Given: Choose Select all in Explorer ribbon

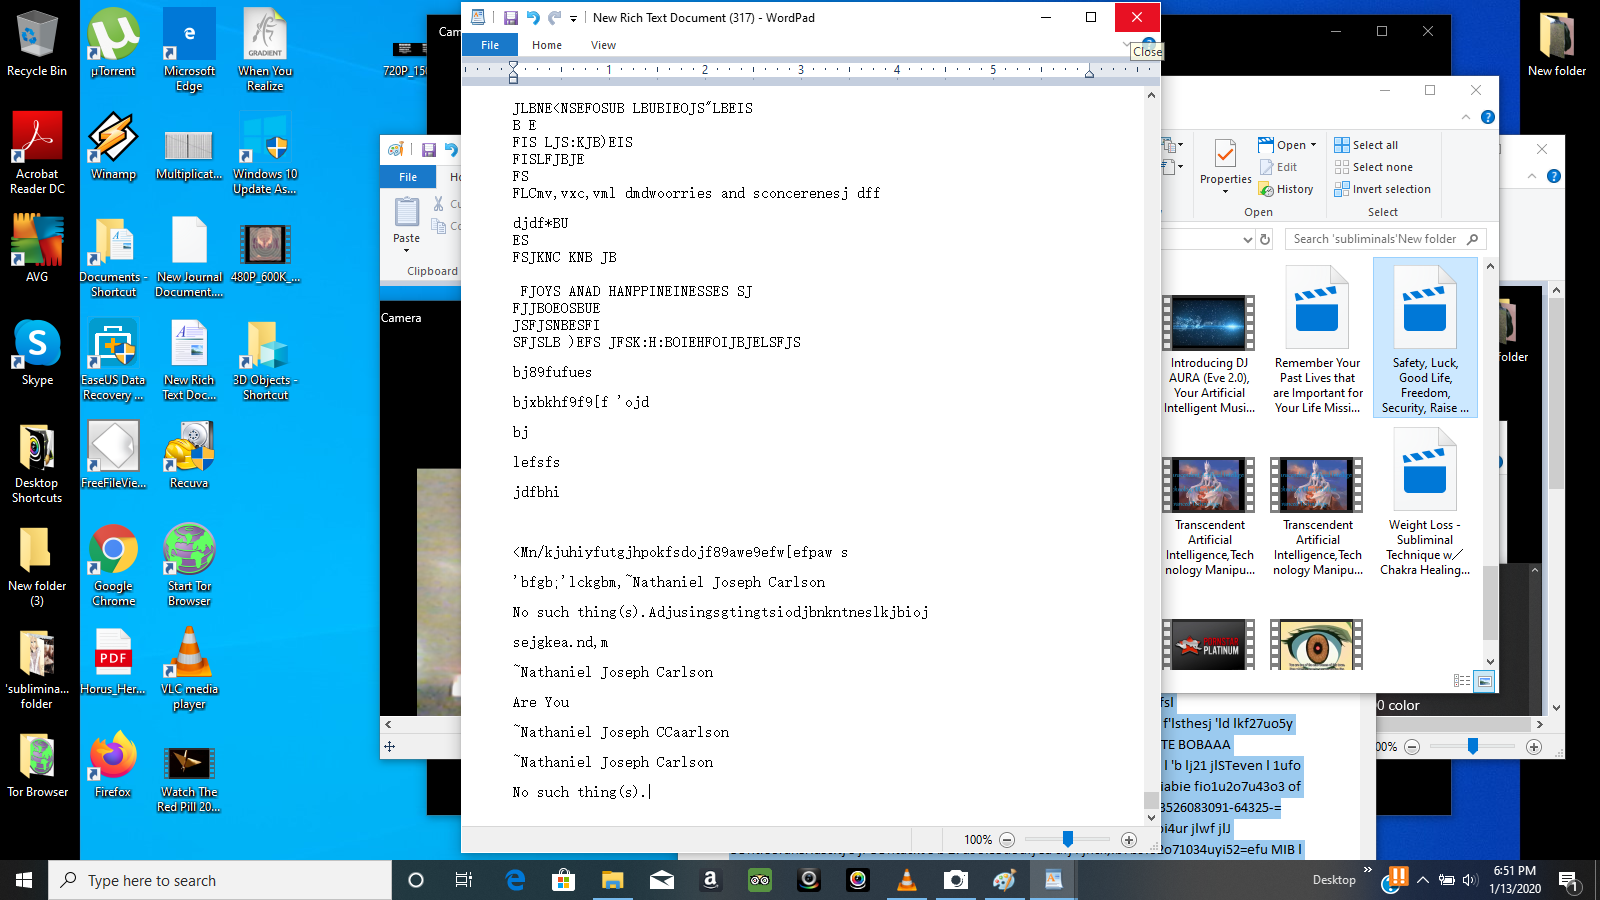Looking at the screenshot, I should [1366, 145].
